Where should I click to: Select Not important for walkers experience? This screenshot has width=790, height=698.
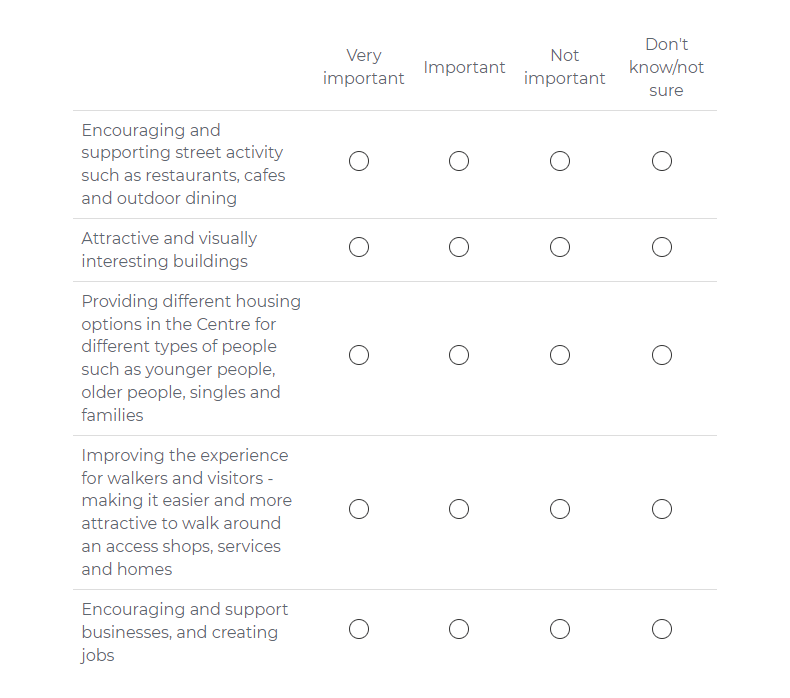[560, 509]
